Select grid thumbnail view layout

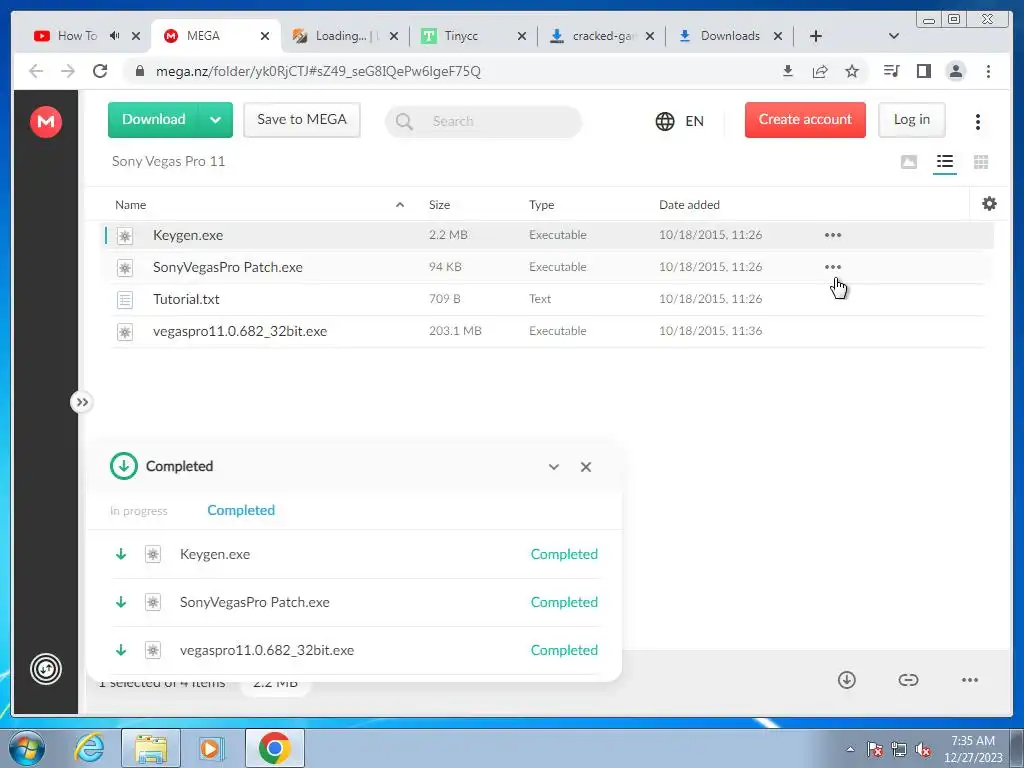click(981, 162)
